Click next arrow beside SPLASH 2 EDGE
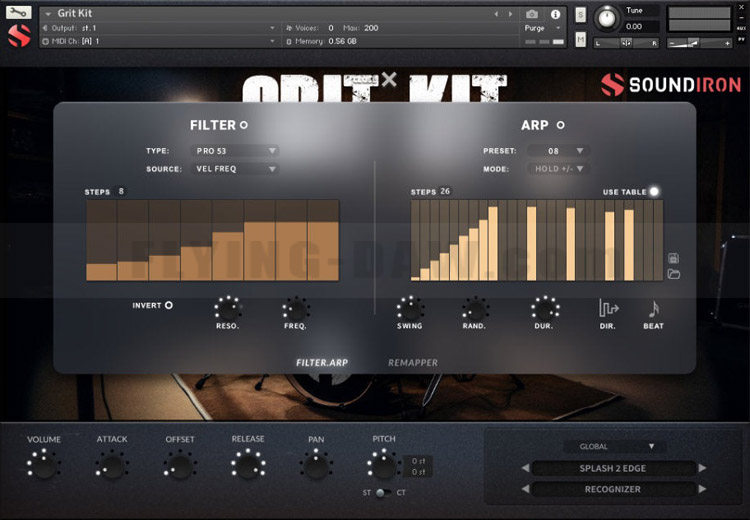750x520 pixels. [x=702, y=468]
